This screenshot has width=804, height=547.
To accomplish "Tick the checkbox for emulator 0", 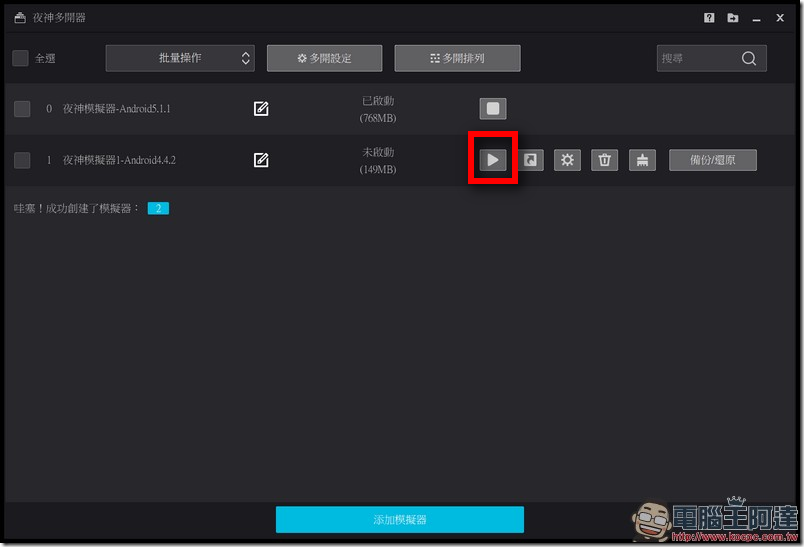I will 22,109.
